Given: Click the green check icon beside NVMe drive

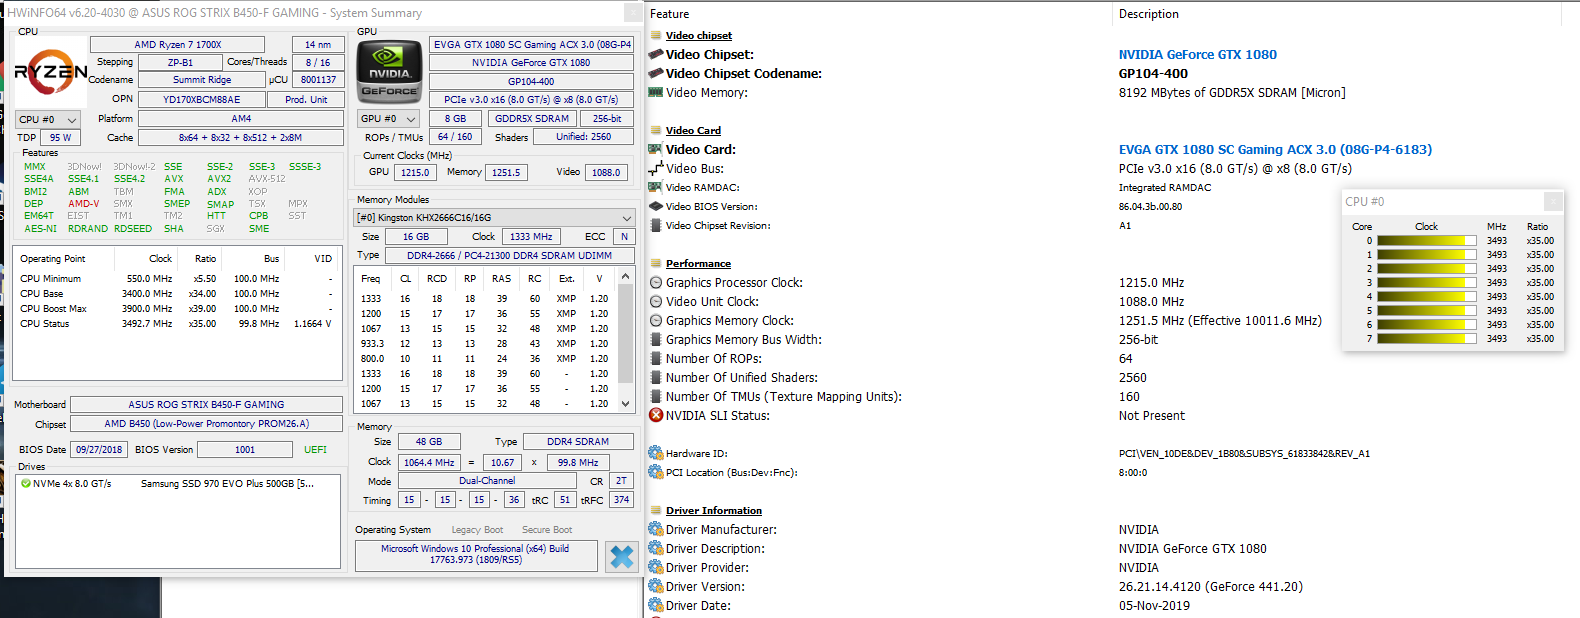Looking at the screenshot, I should tap(26, 484).
